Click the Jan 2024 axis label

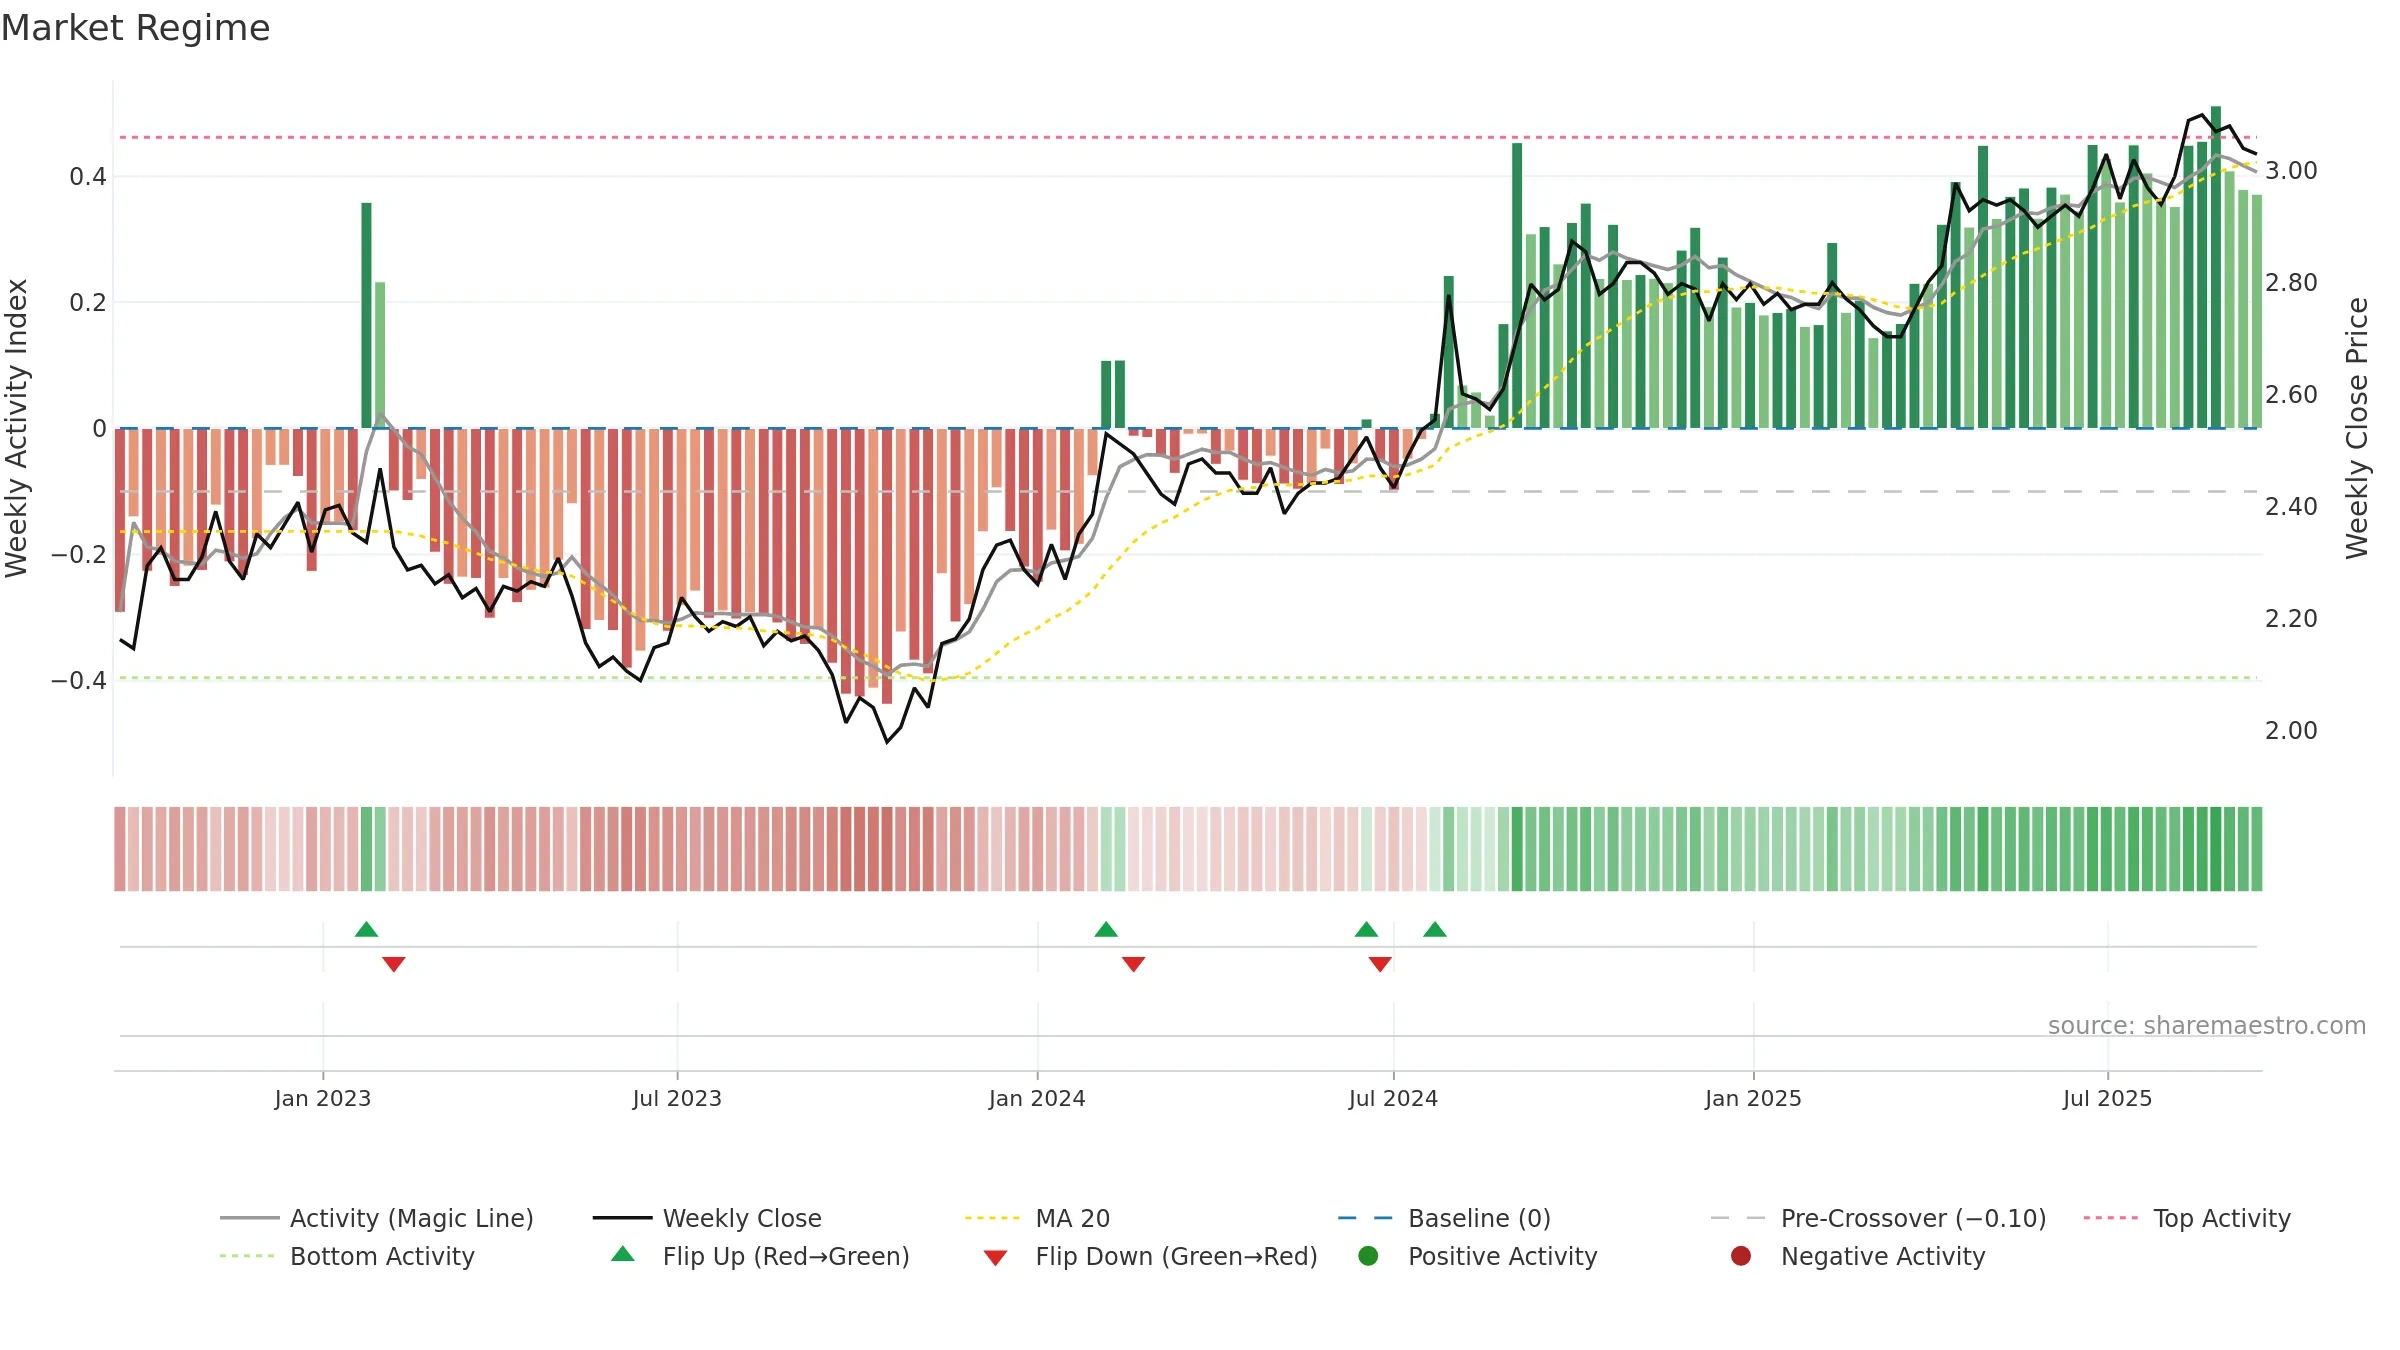(1037, 1098)
